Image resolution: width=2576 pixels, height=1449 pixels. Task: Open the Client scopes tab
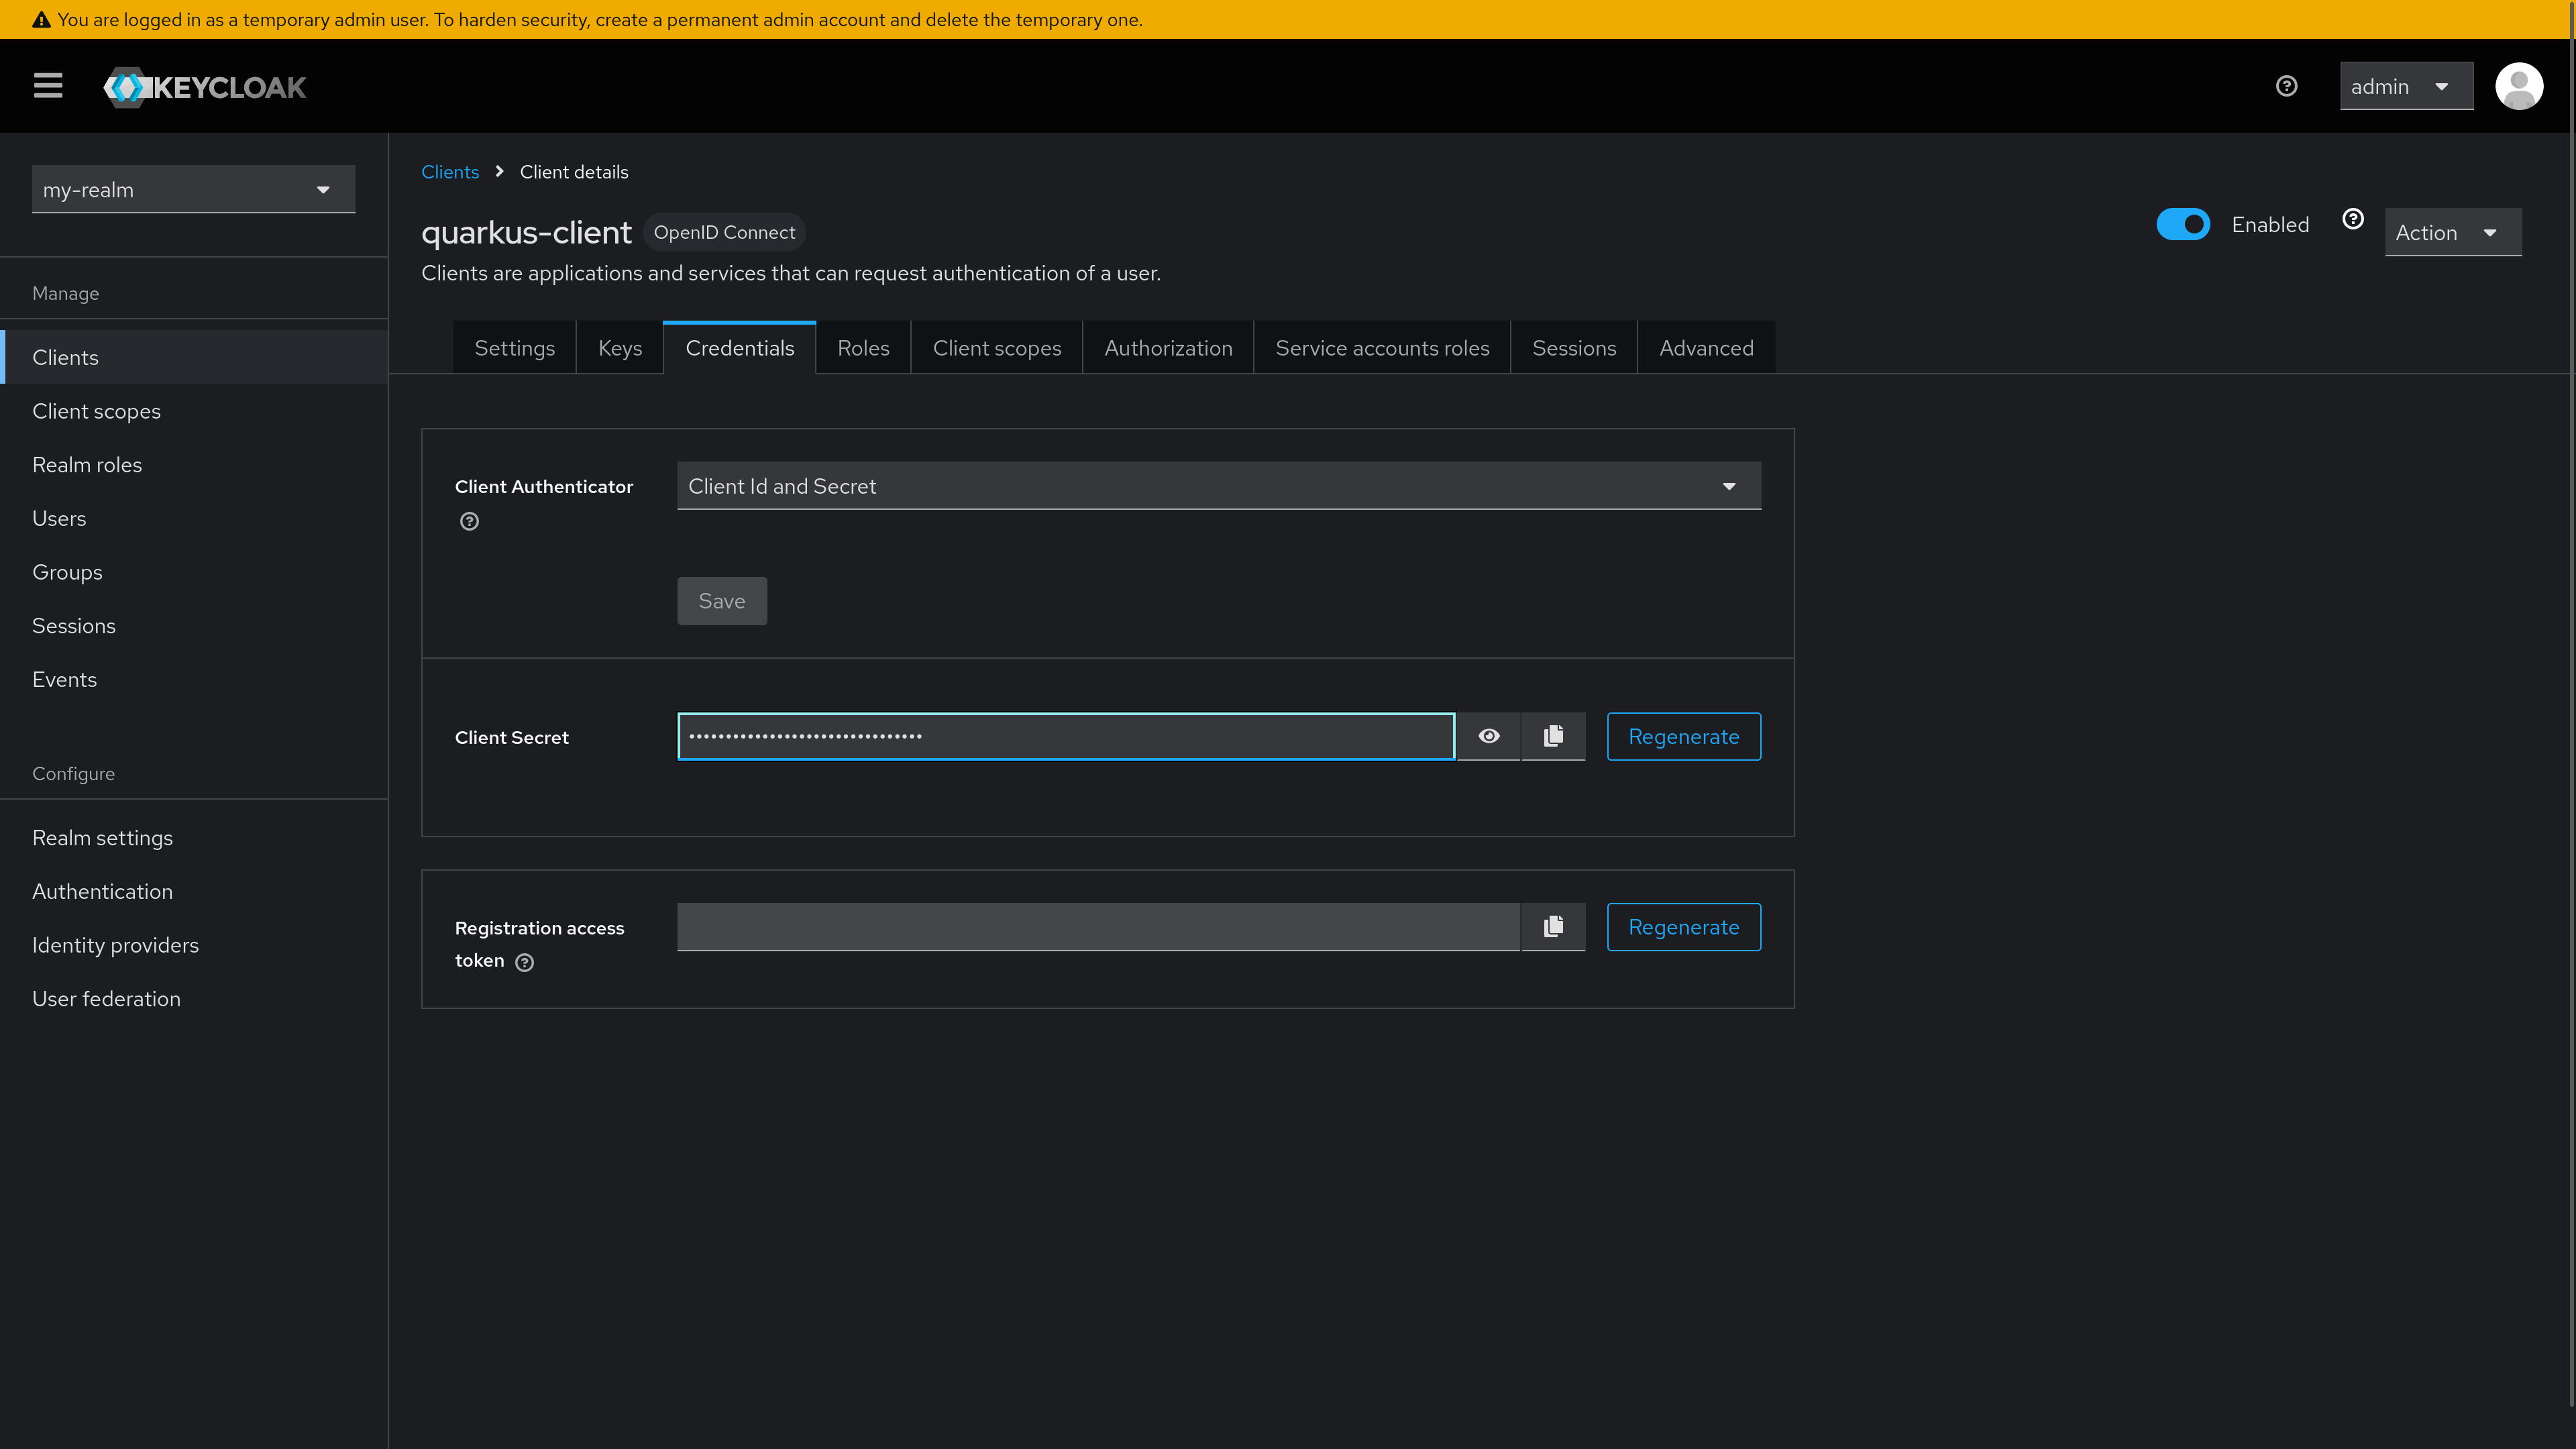coord(997,348)
